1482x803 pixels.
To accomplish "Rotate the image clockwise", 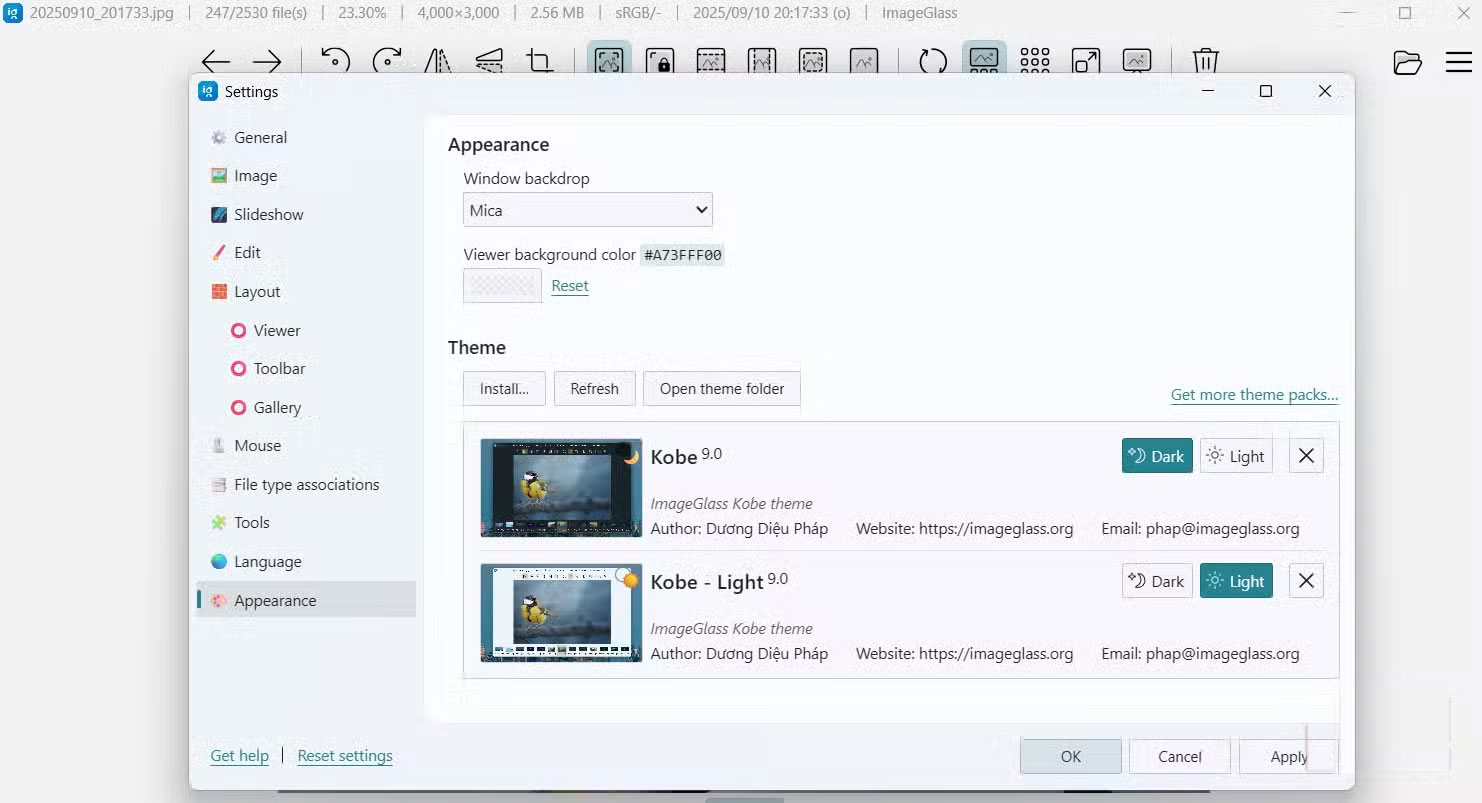I will (x=388, y=60).
